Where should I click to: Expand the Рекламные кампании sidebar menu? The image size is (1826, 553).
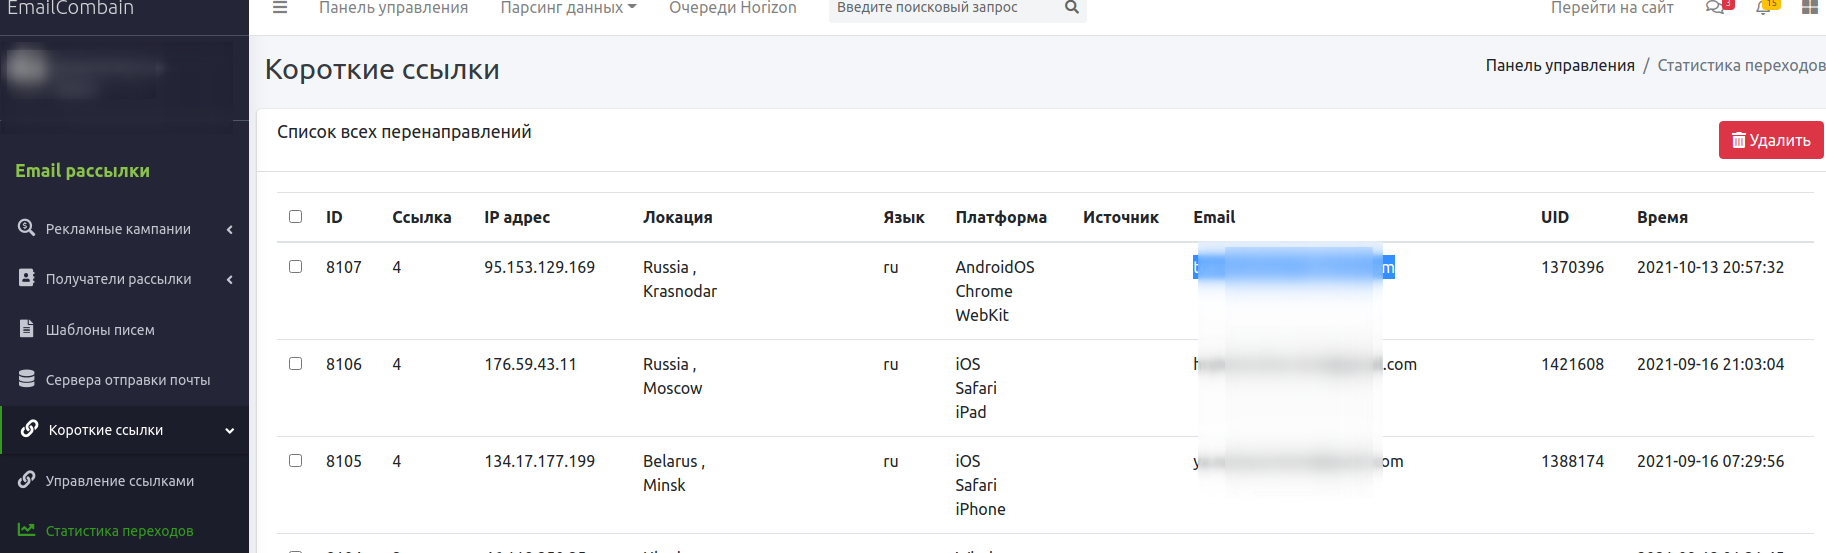(118, 229)
